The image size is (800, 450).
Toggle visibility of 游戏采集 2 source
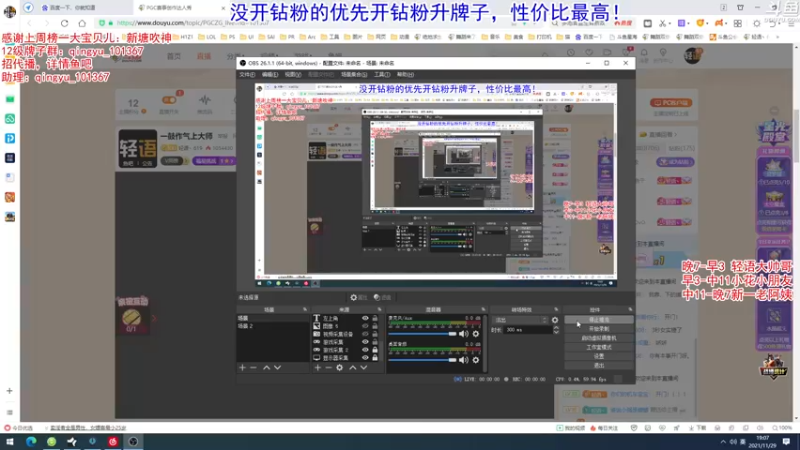pyautogui.click(x=365, y=350)
